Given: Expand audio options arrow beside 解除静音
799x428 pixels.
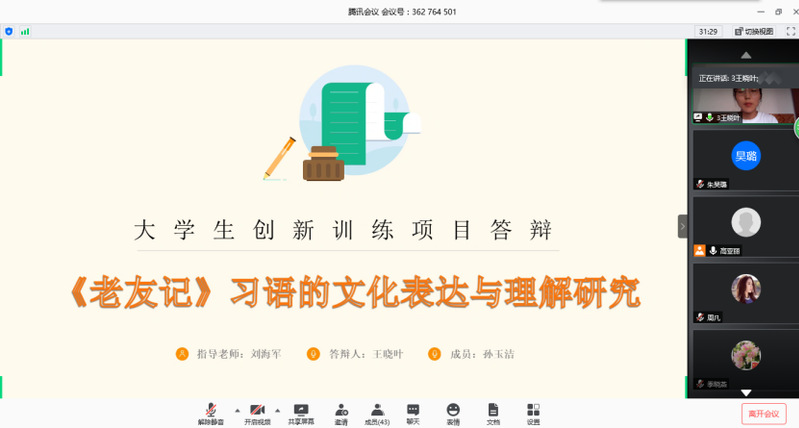Looking at the screenshot, I should (x=236, y=410).
